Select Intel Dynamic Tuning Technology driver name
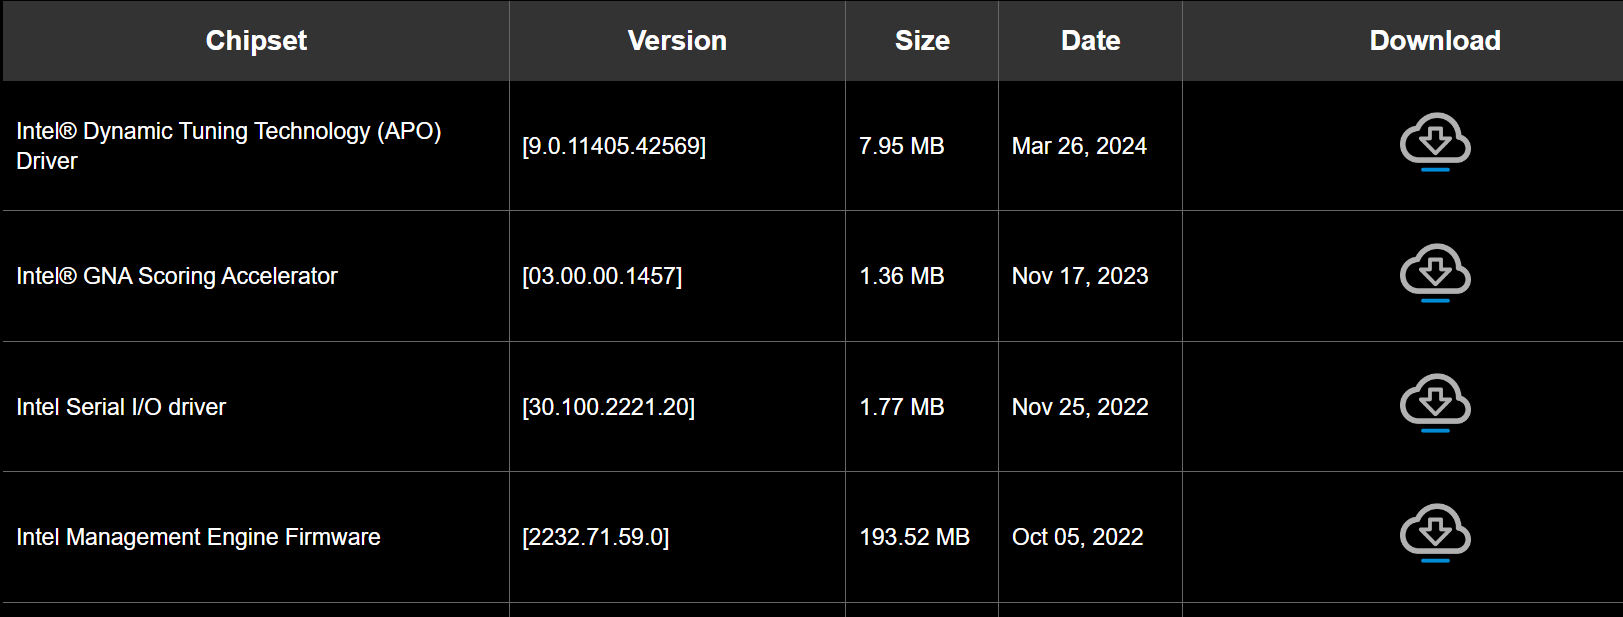Image resolution: width=1623 pixels, height=617 pixels. (229, 146)
